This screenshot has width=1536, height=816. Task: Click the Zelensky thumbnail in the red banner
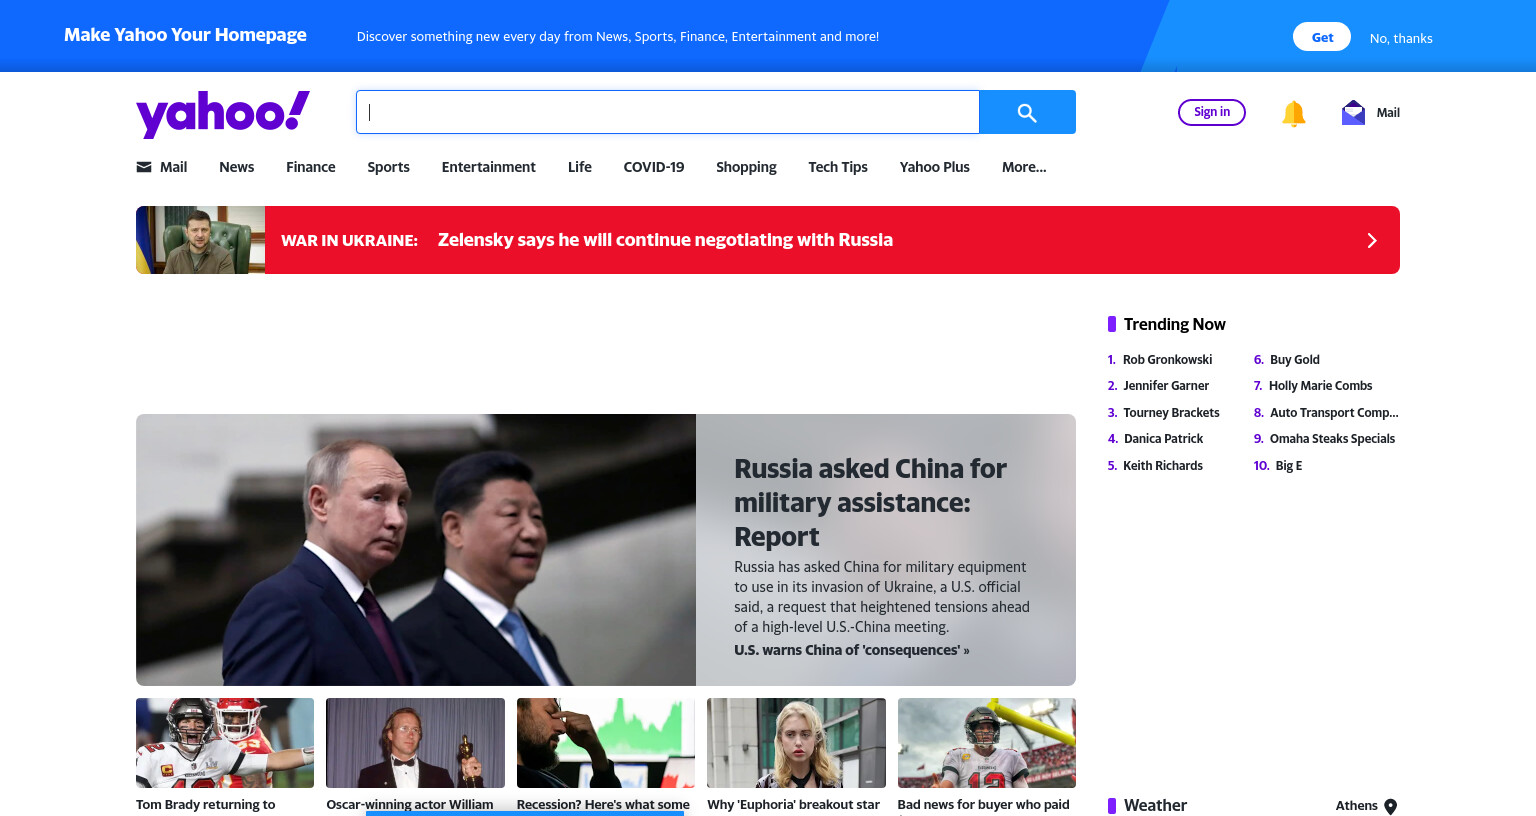click(200, 240)
